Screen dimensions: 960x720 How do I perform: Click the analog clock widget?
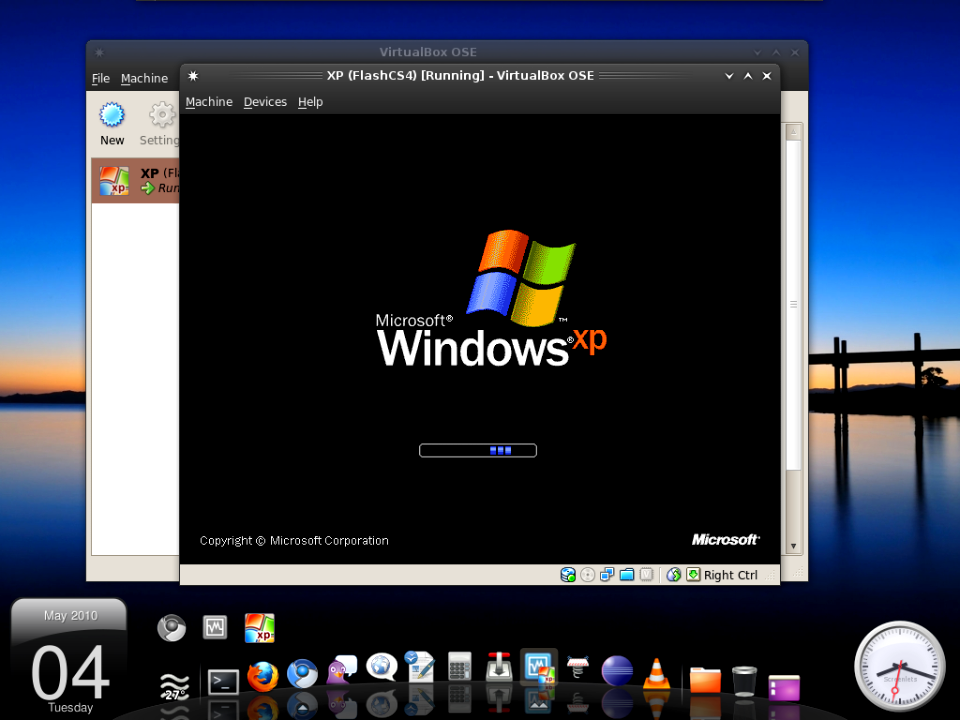pyautogui.click(x=899, y=667)
